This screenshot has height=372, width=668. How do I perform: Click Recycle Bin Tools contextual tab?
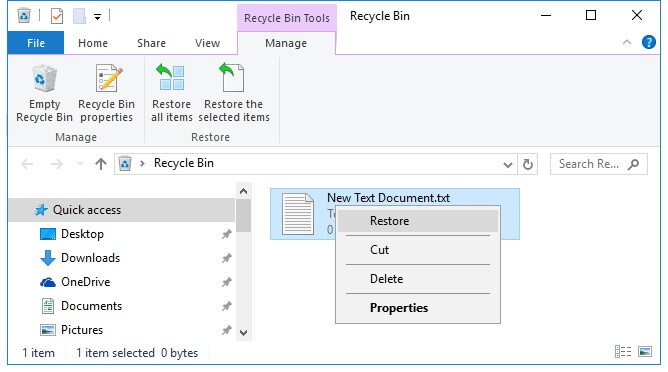tap(287, 18)
